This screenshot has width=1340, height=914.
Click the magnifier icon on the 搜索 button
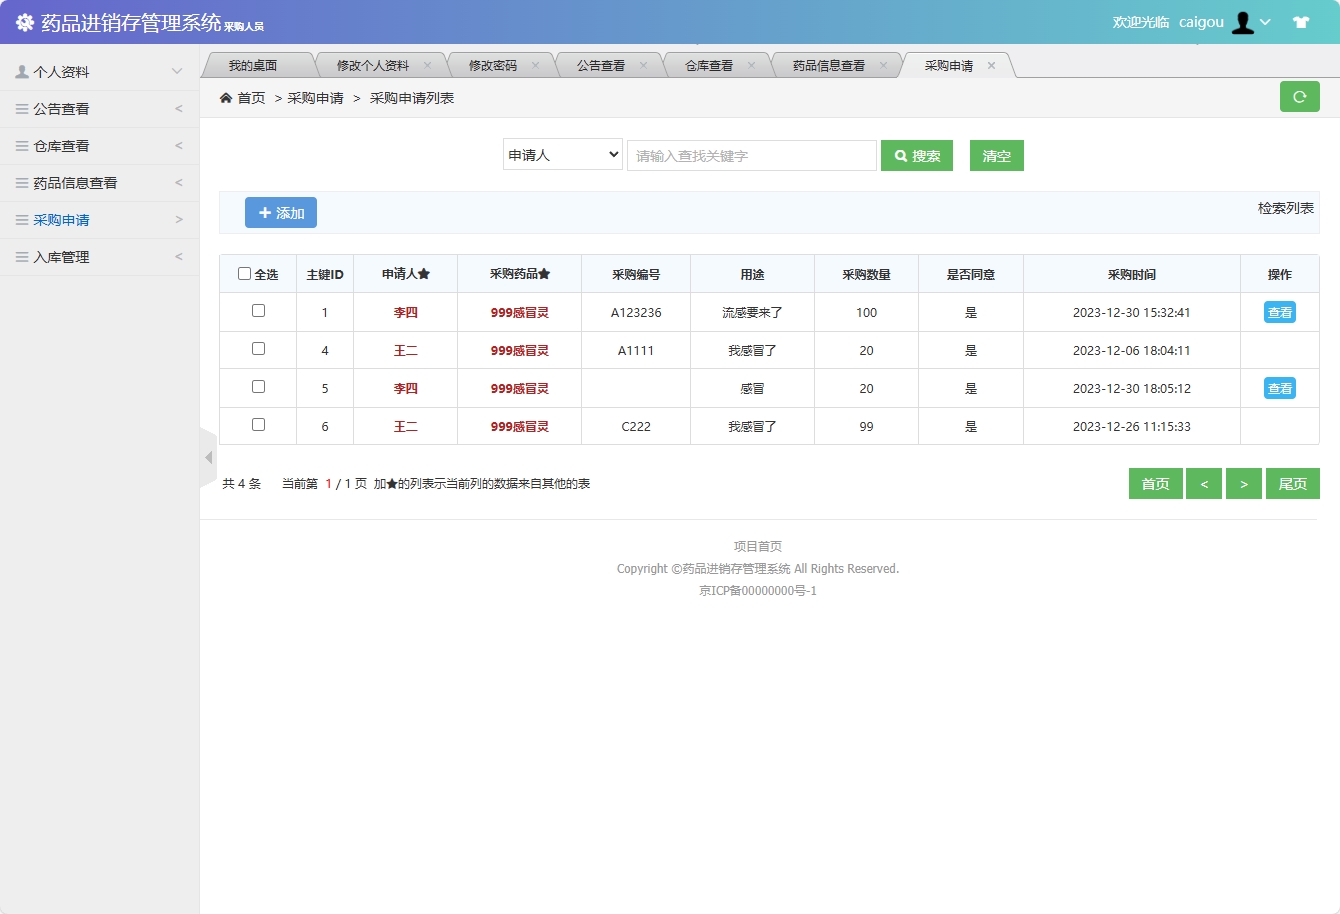point(899,155)
